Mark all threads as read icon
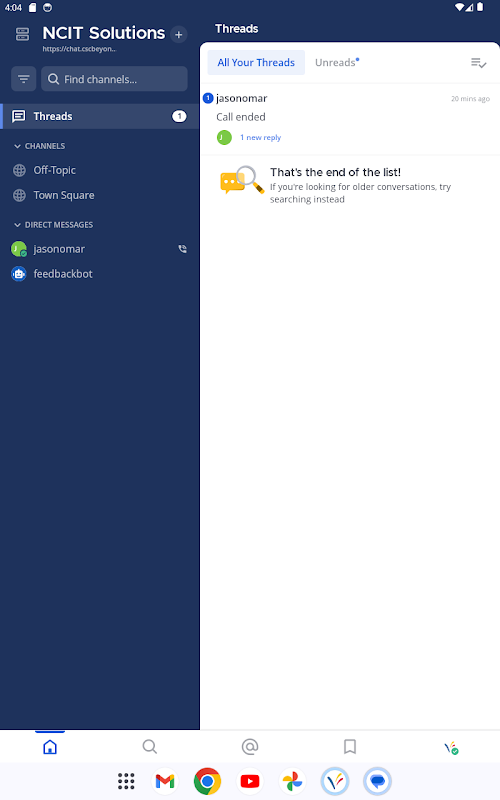Viewport: 500px width, 800px height. (x=478, y=63)
